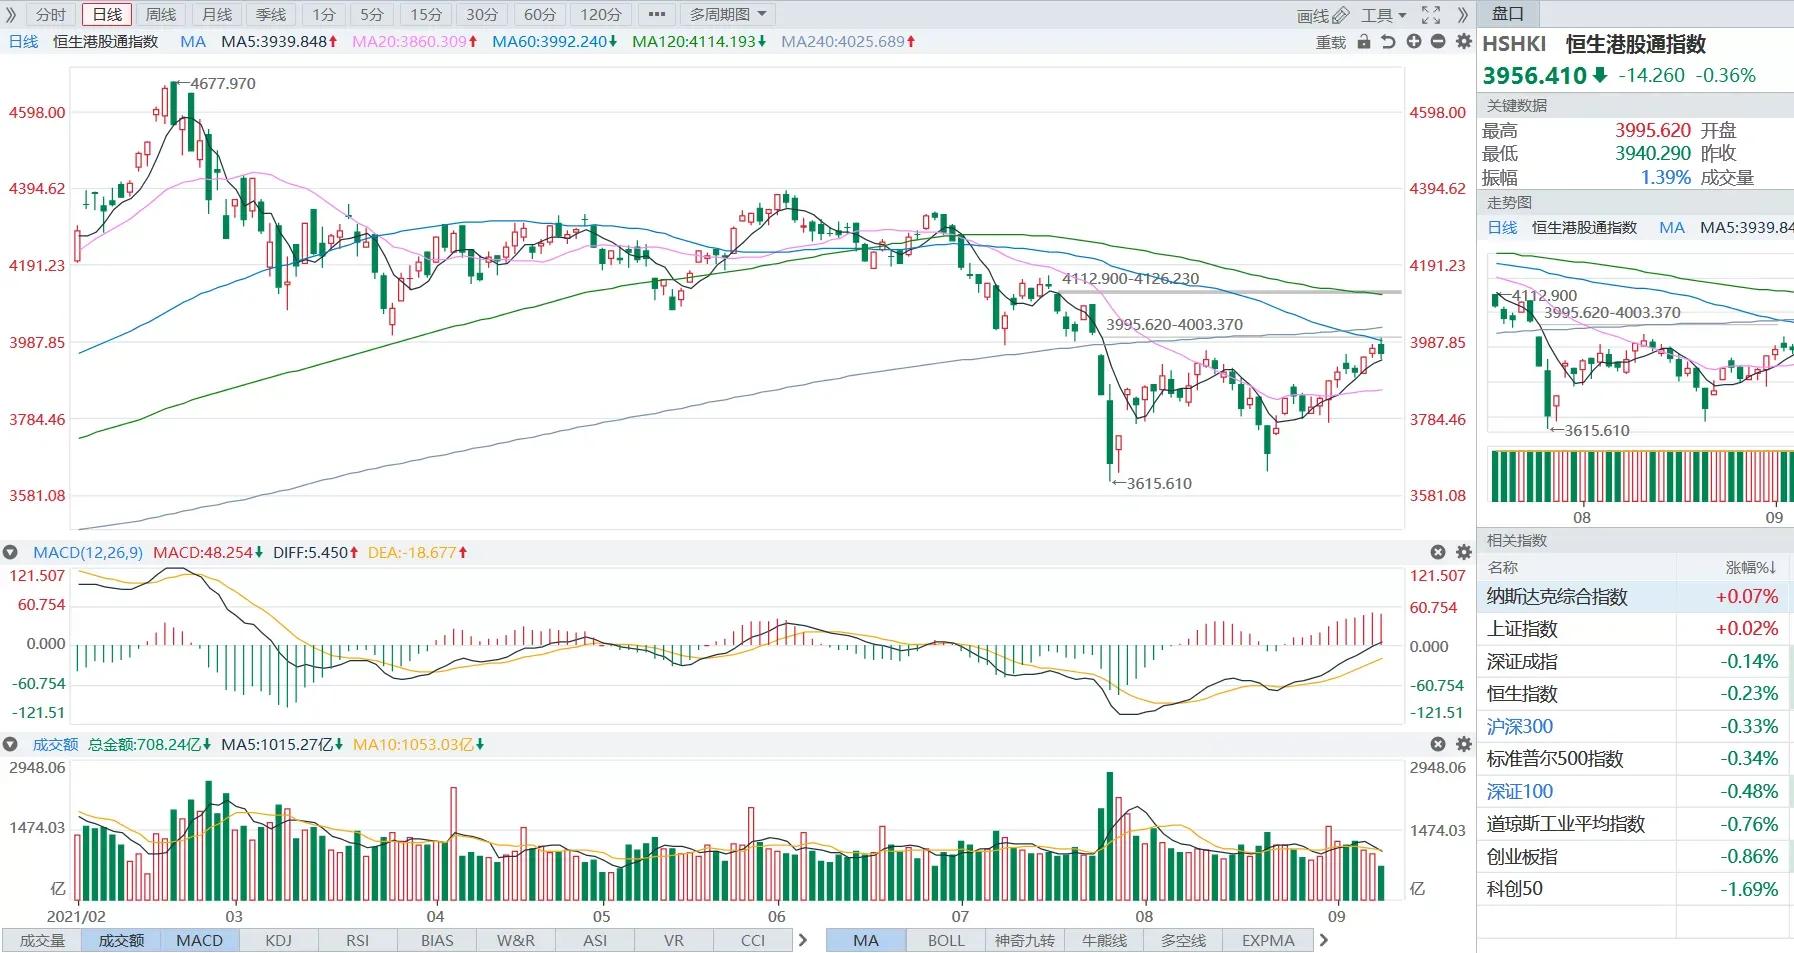Viewport: 1794px width, 953px height.
Task: Open the 深证100 index link
Action: pyautogui.click(x=1520, y=792)
